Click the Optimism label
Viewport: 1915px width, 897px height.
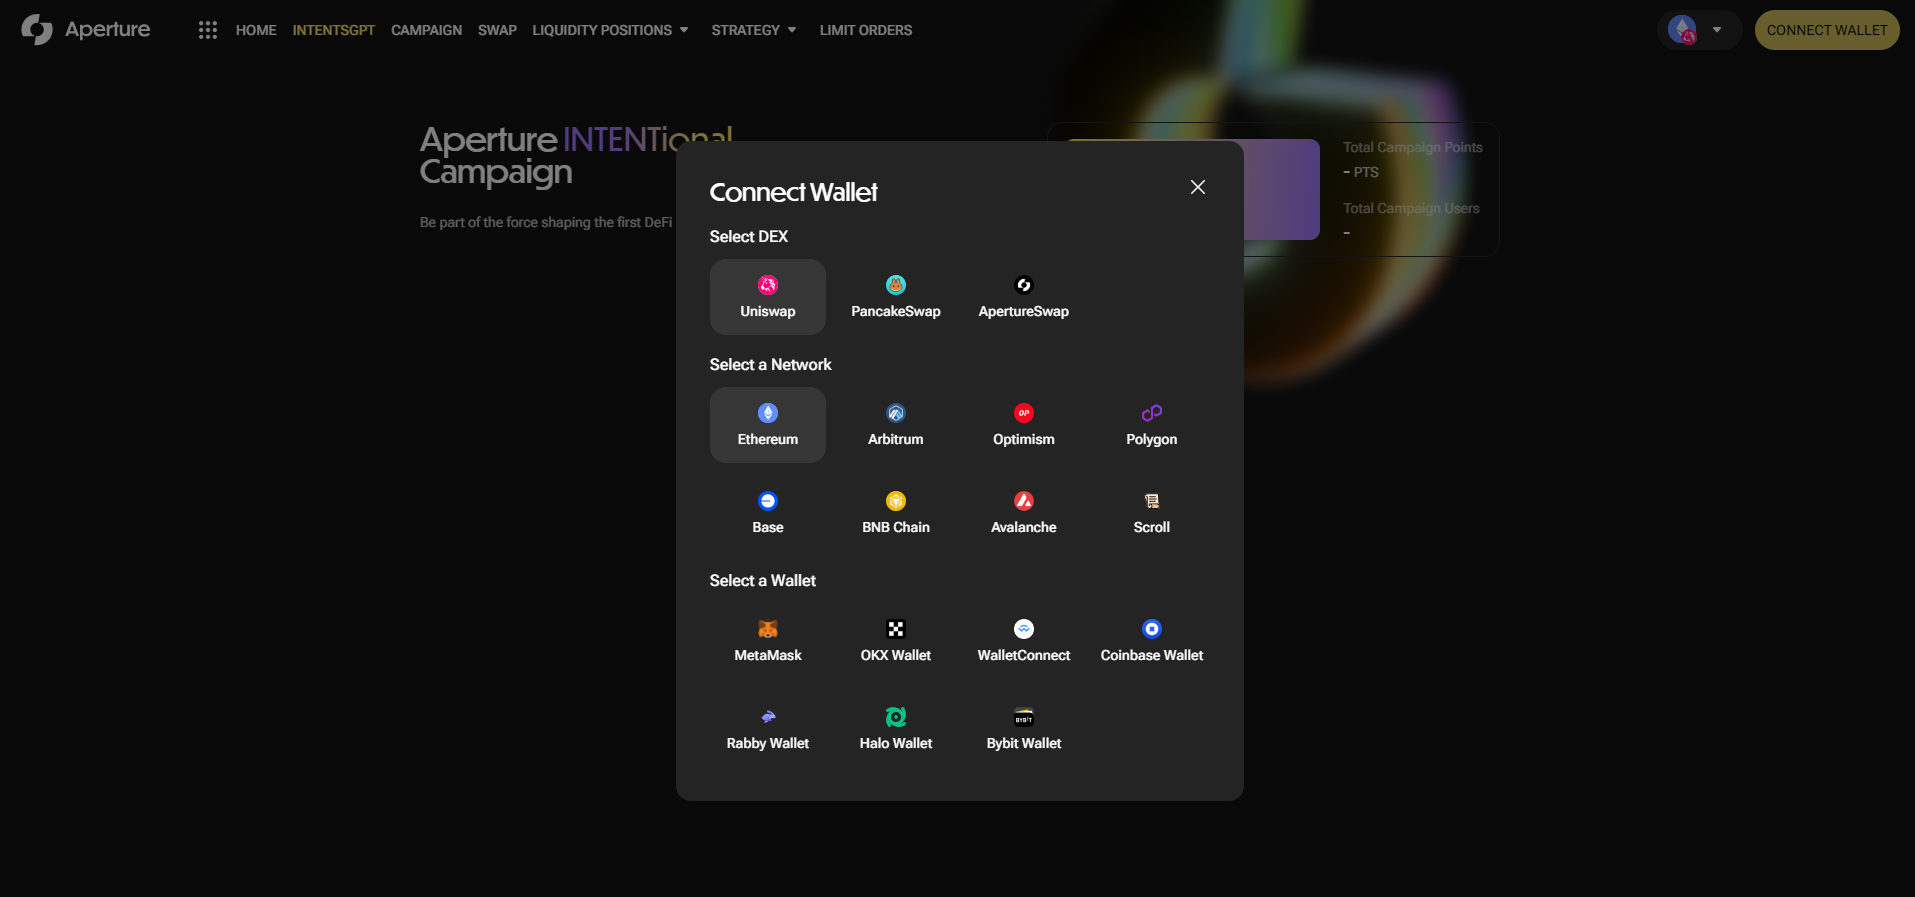pos(1024,439)
